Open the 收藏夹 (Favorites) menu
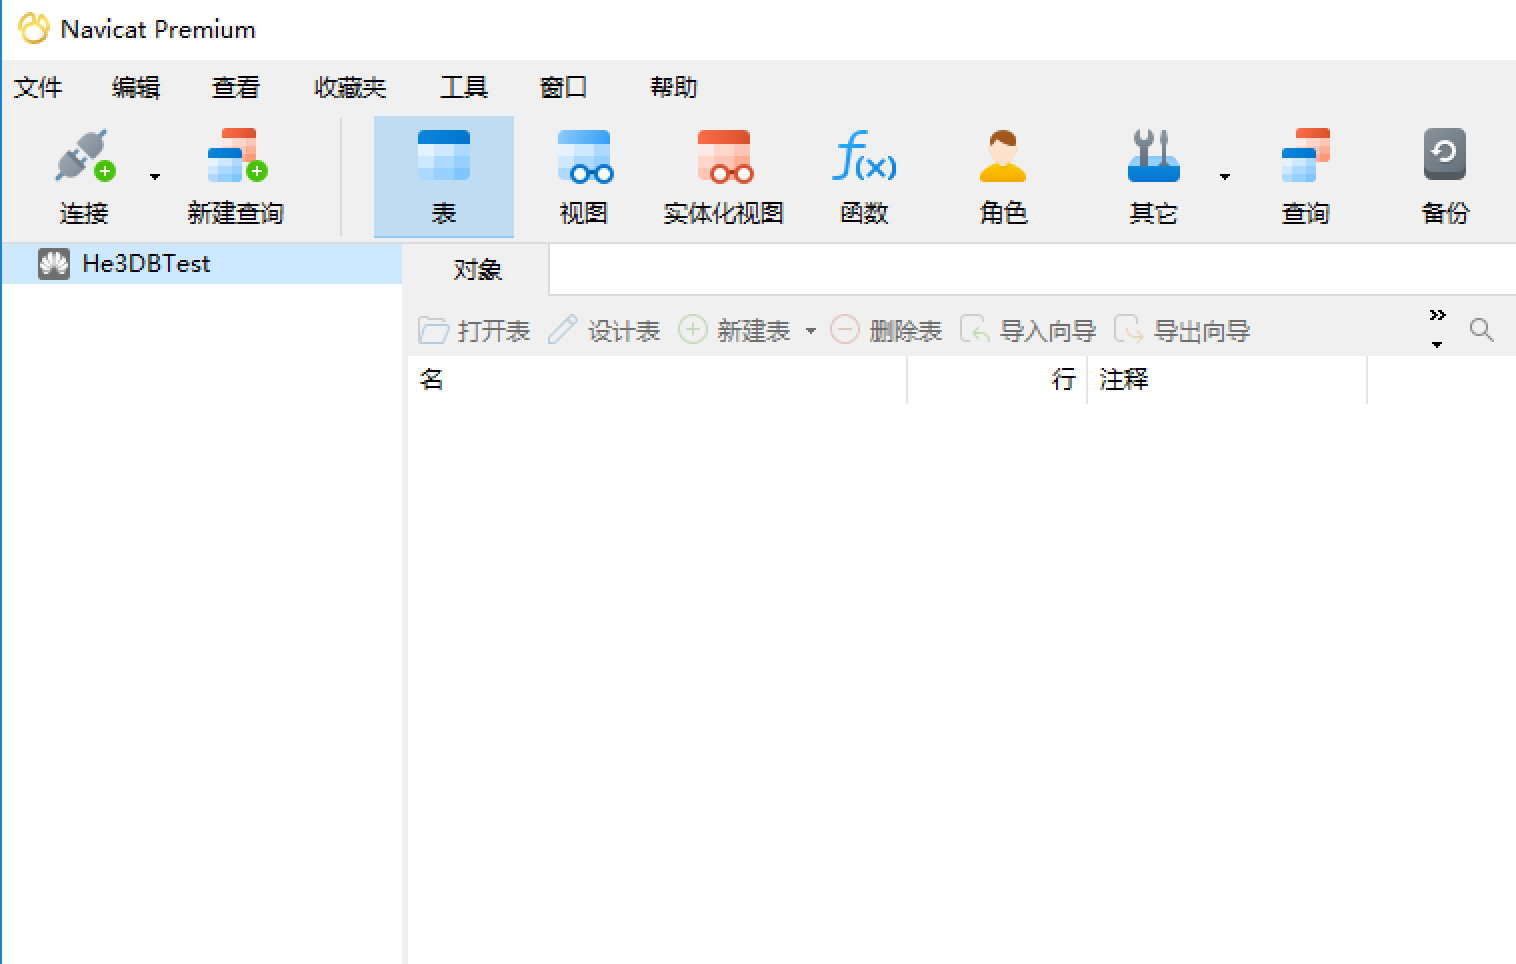 [350, 88]
